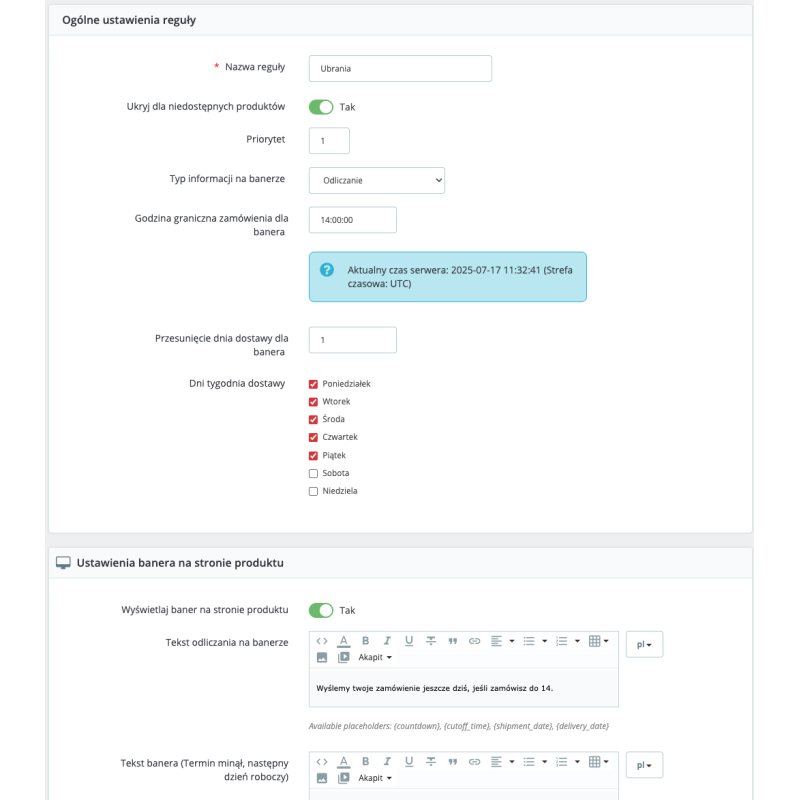
Task: Insert an image into countdown banner text
Action: 322,657
